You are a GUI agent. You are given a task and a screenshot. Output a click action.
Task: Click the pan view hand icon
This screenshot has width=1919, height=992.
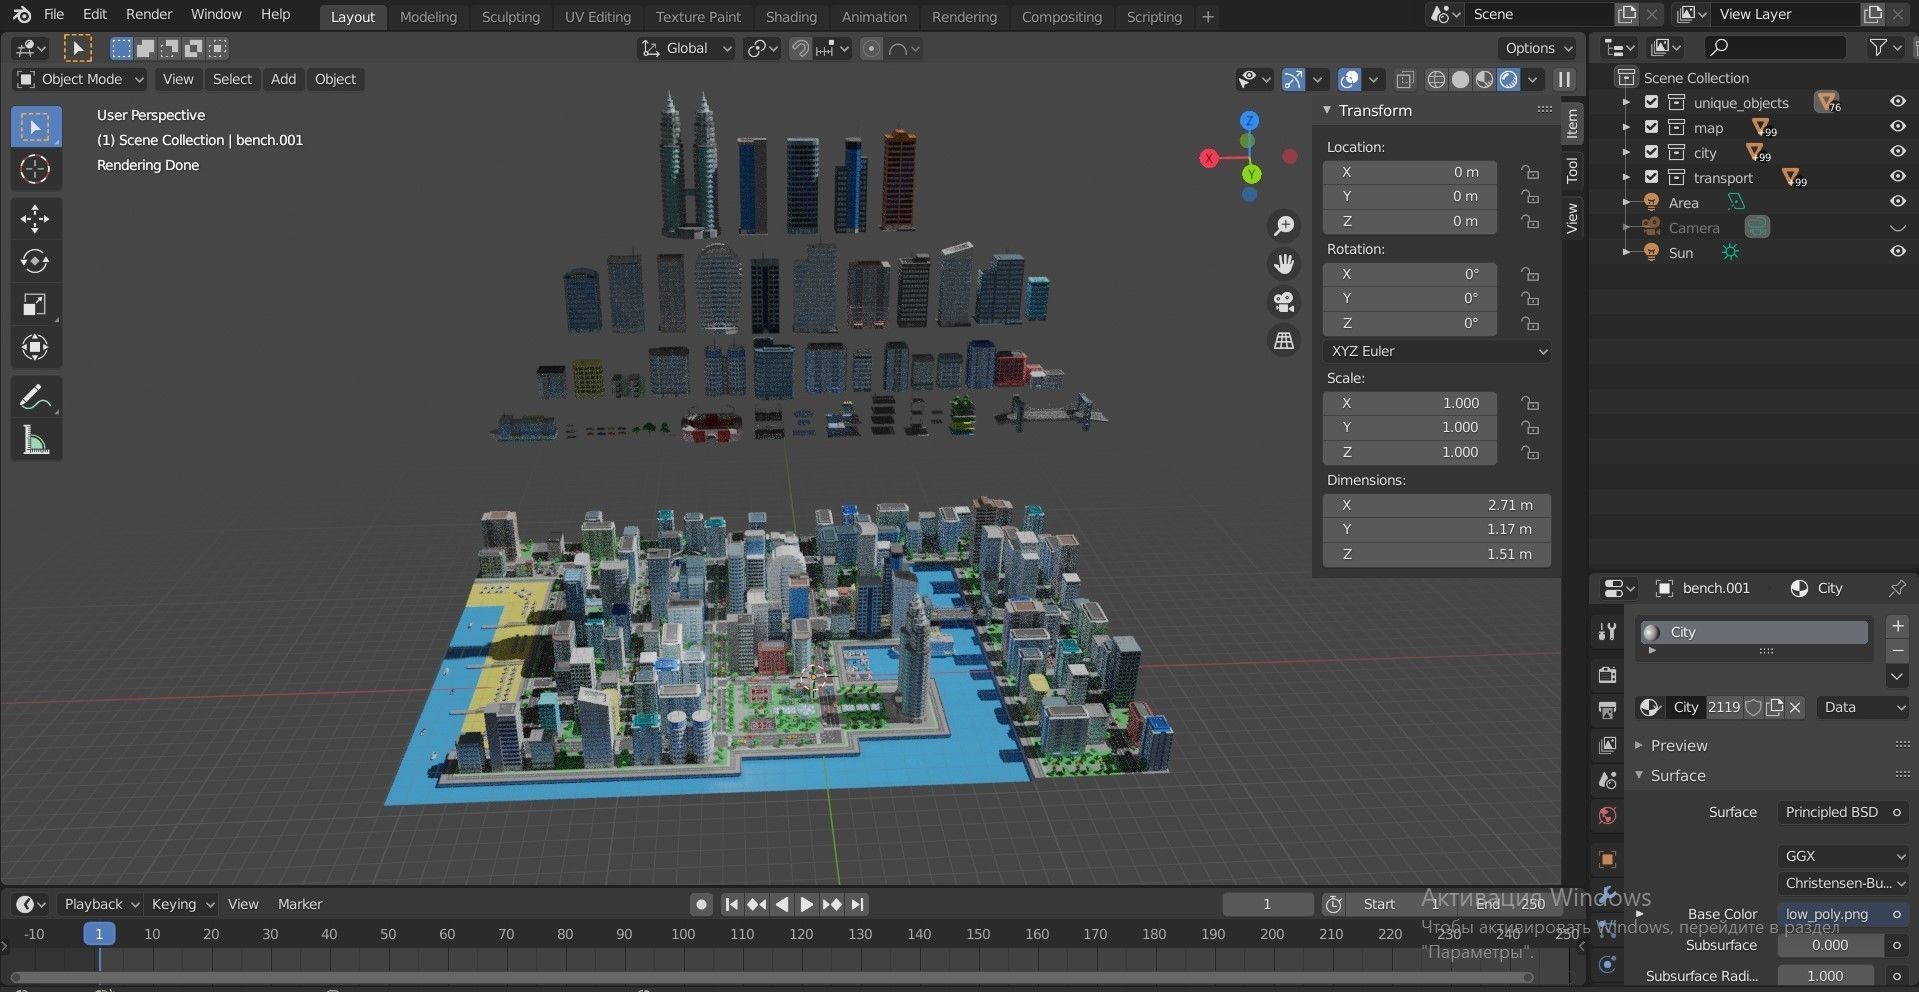[x=1284, y=264]
